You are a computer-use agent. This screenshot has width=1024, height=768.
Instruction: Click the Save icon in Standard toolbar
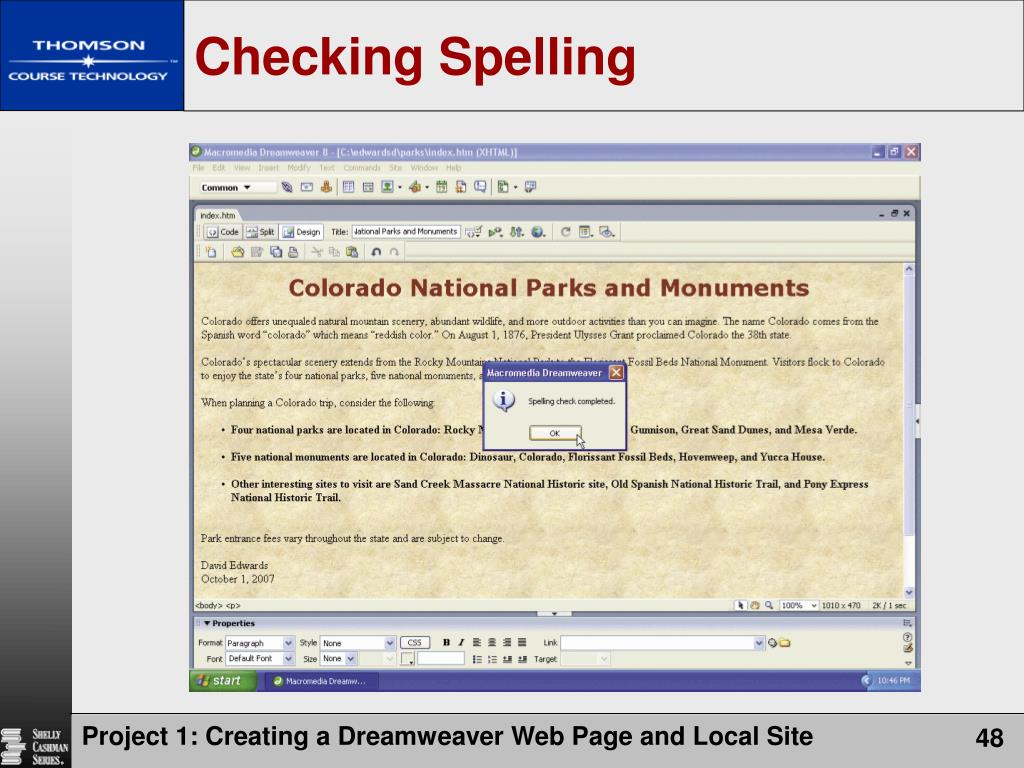pyautogui.click(x=257, y=252)
